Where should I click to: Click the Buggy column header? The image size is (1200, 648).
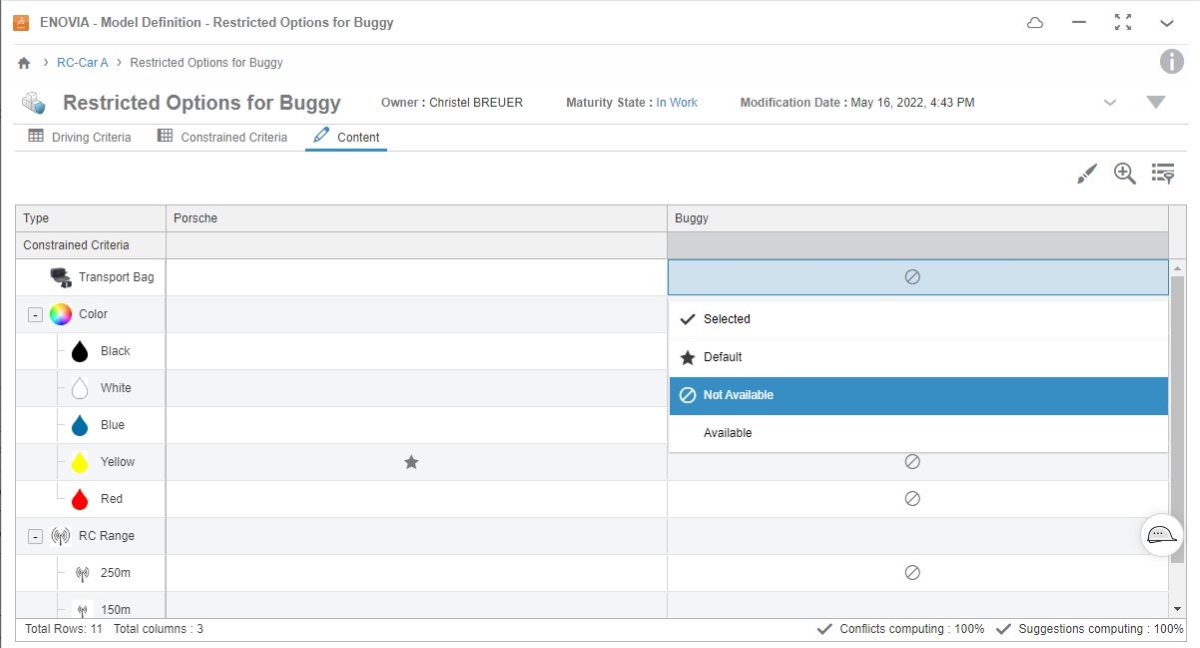[918, 218]
